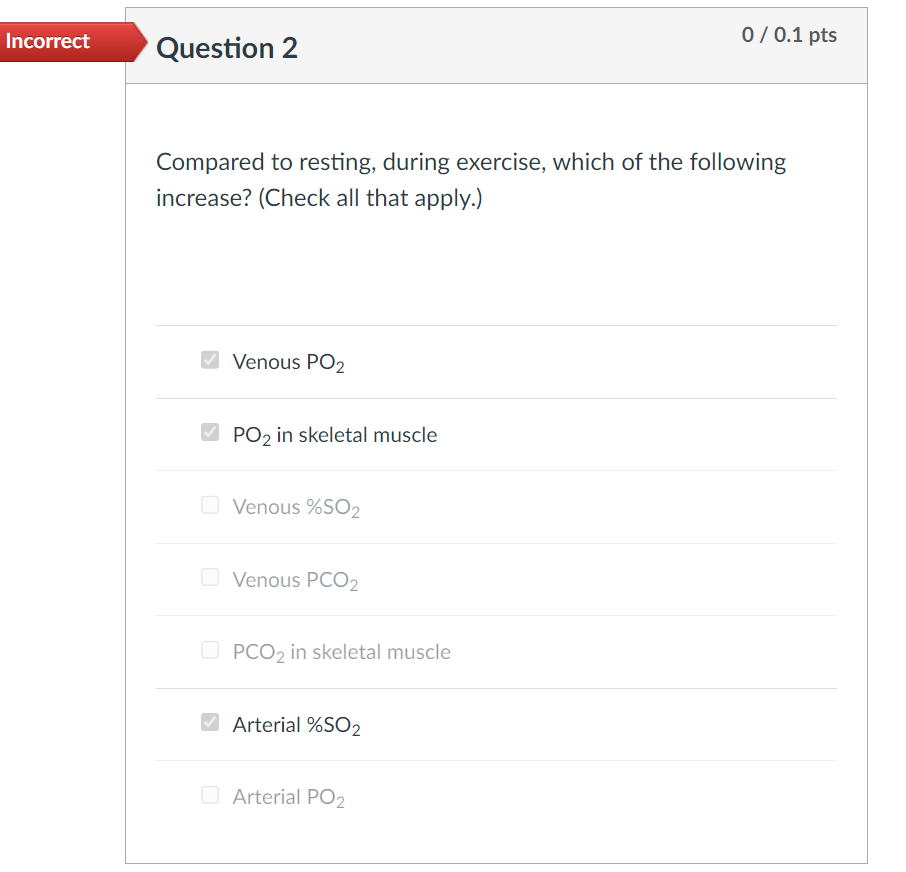
Task: Check the Venous %SO2 checkbox
Action: tap(210, 505)
